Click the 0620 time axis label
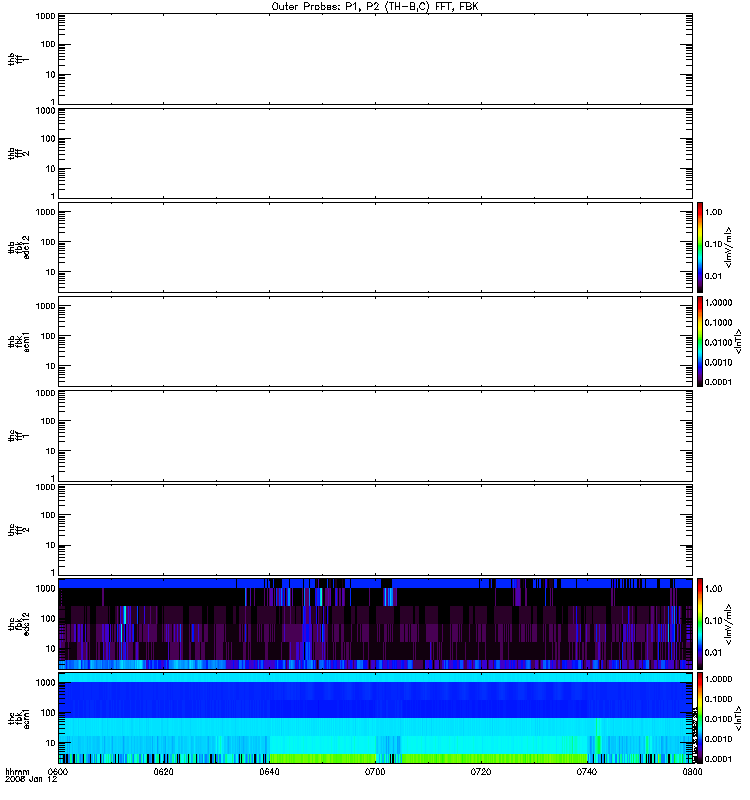 click(x=163, y=771)
